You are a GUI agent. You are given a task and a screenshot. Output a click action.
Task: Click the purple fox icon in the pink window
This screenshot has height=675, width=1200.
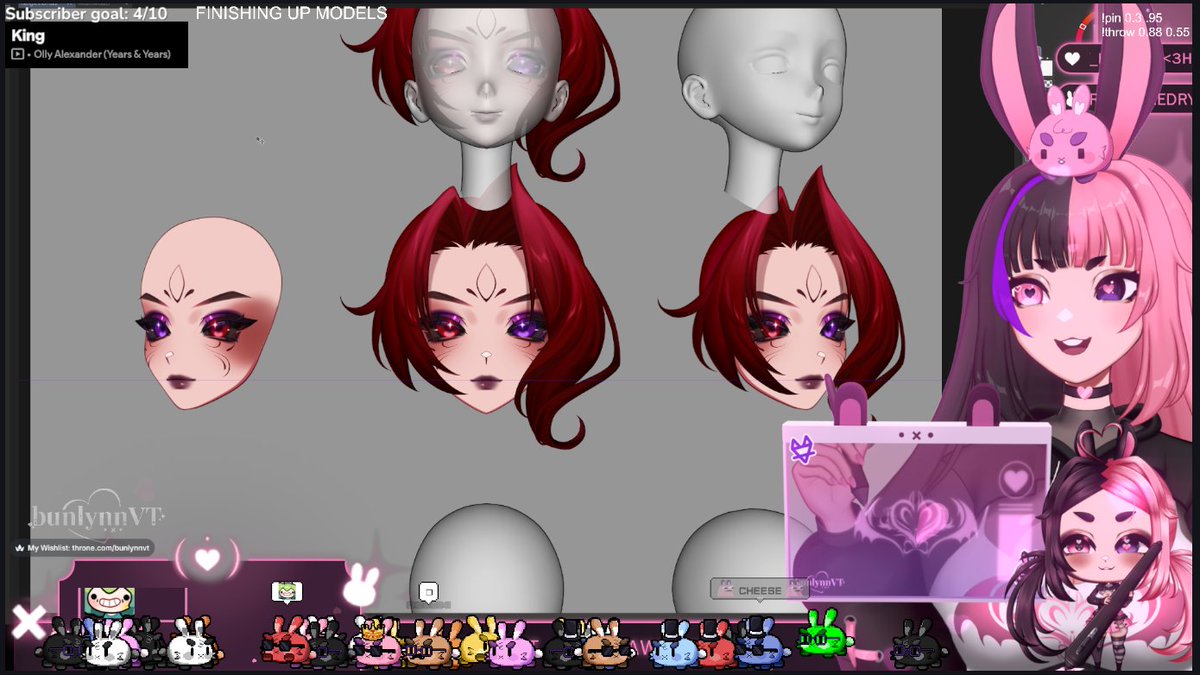click(x=802, y=451)
